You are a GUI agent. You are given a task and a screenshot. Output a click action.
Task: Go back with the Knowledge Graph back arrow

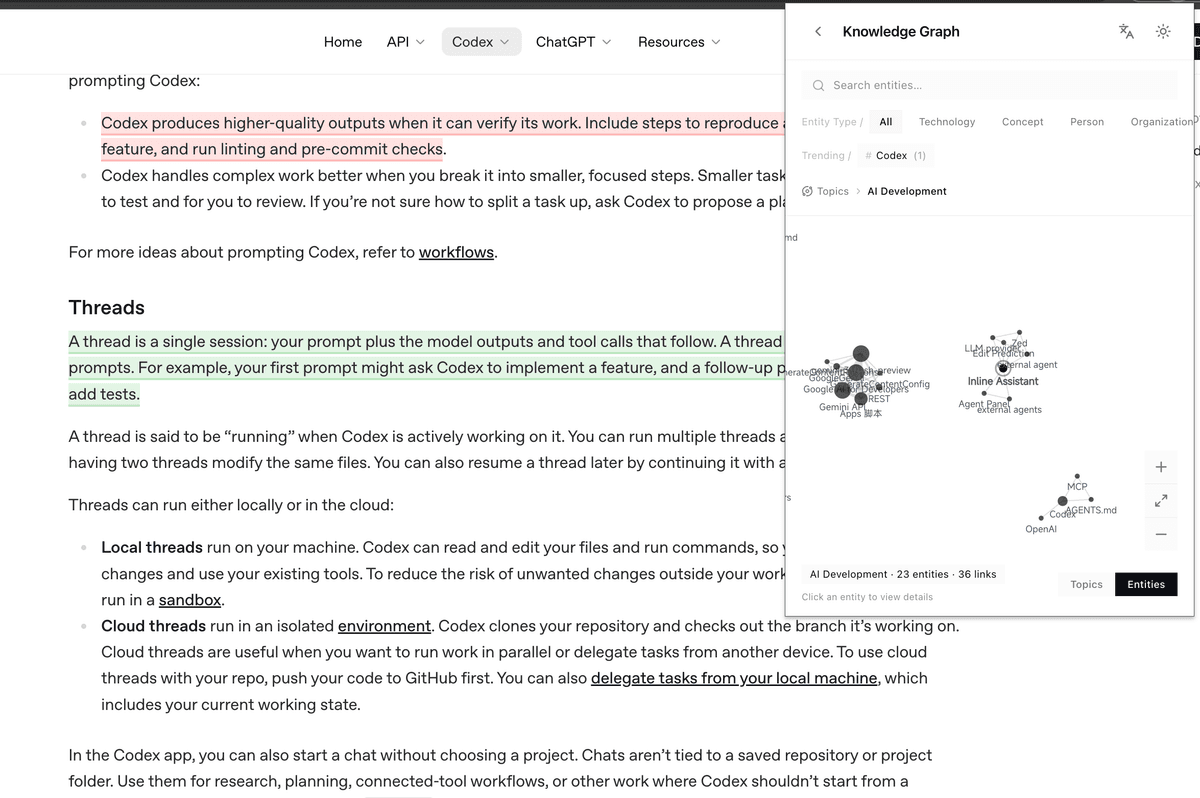point(818,32)
